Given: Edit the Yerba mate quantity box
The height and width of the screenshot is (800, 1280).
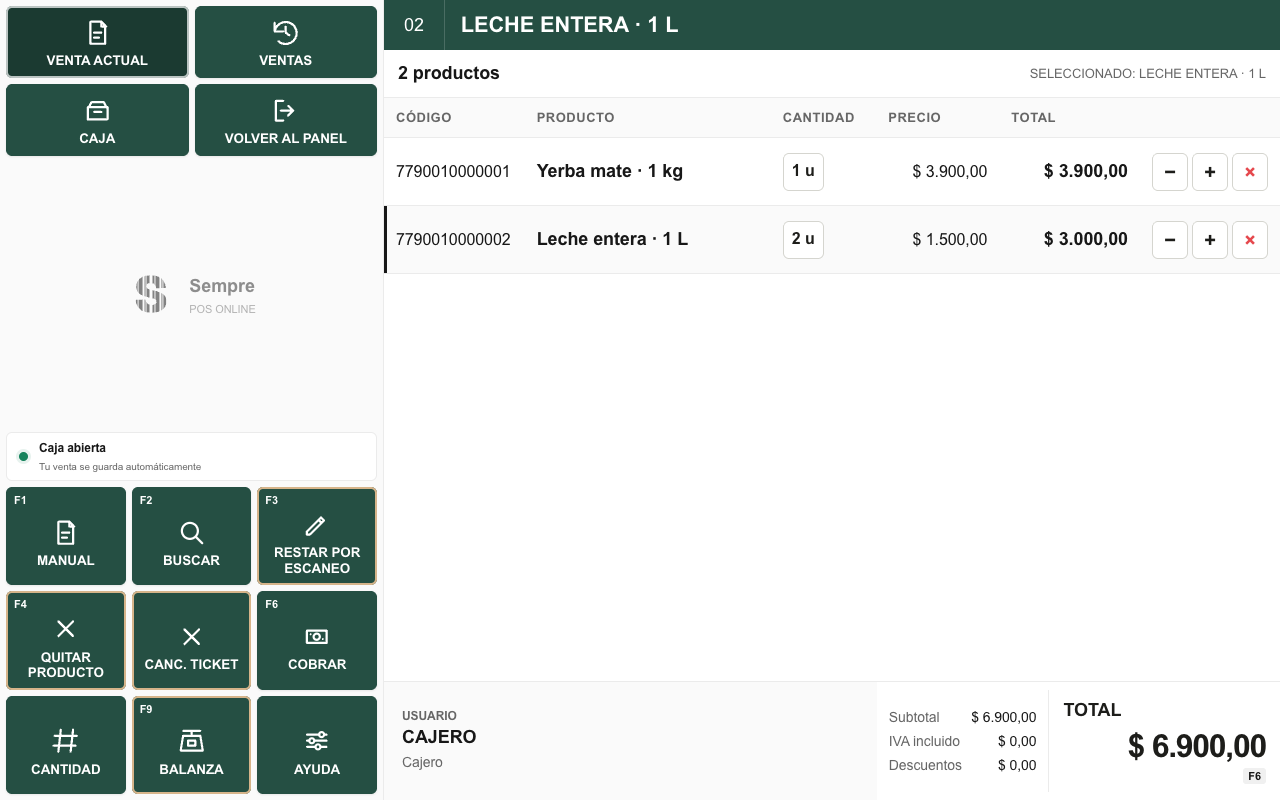Looking at the screenshot, I should click(803, 171).
